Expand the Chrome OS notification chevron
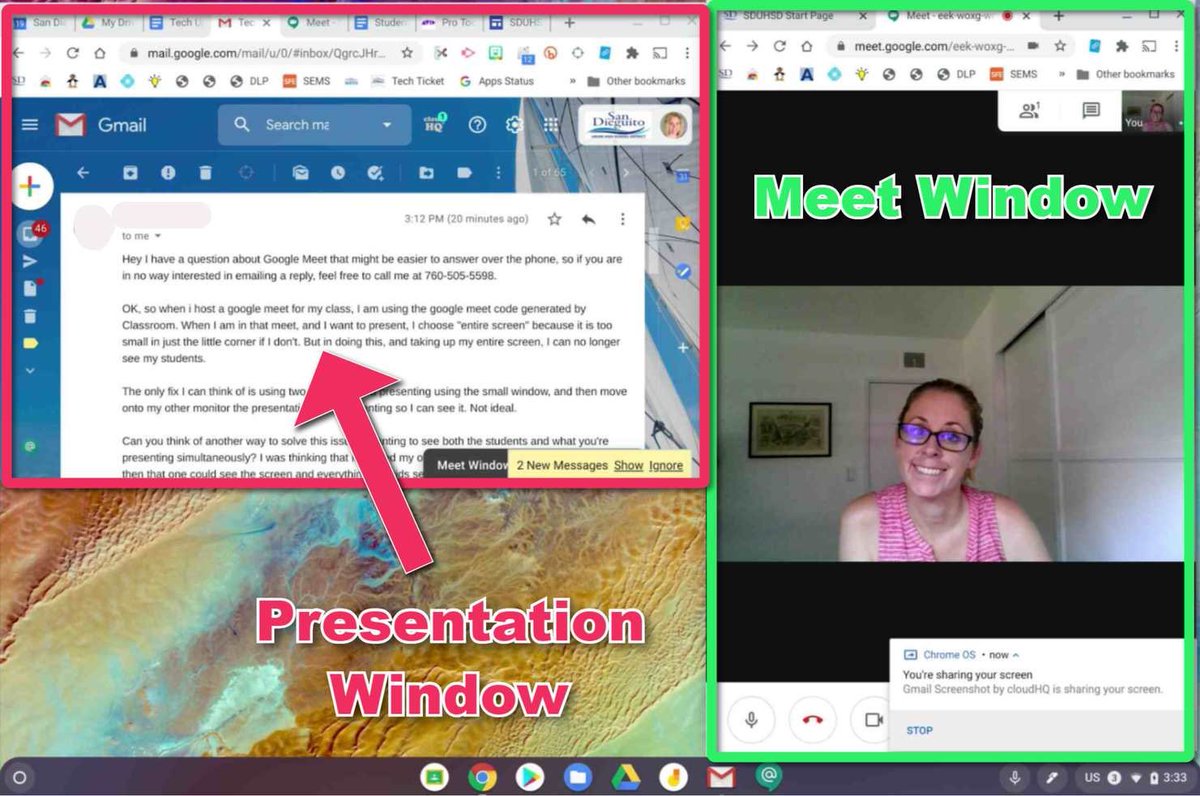This screenshot has width=1200, height=796. pos(1016,655)
